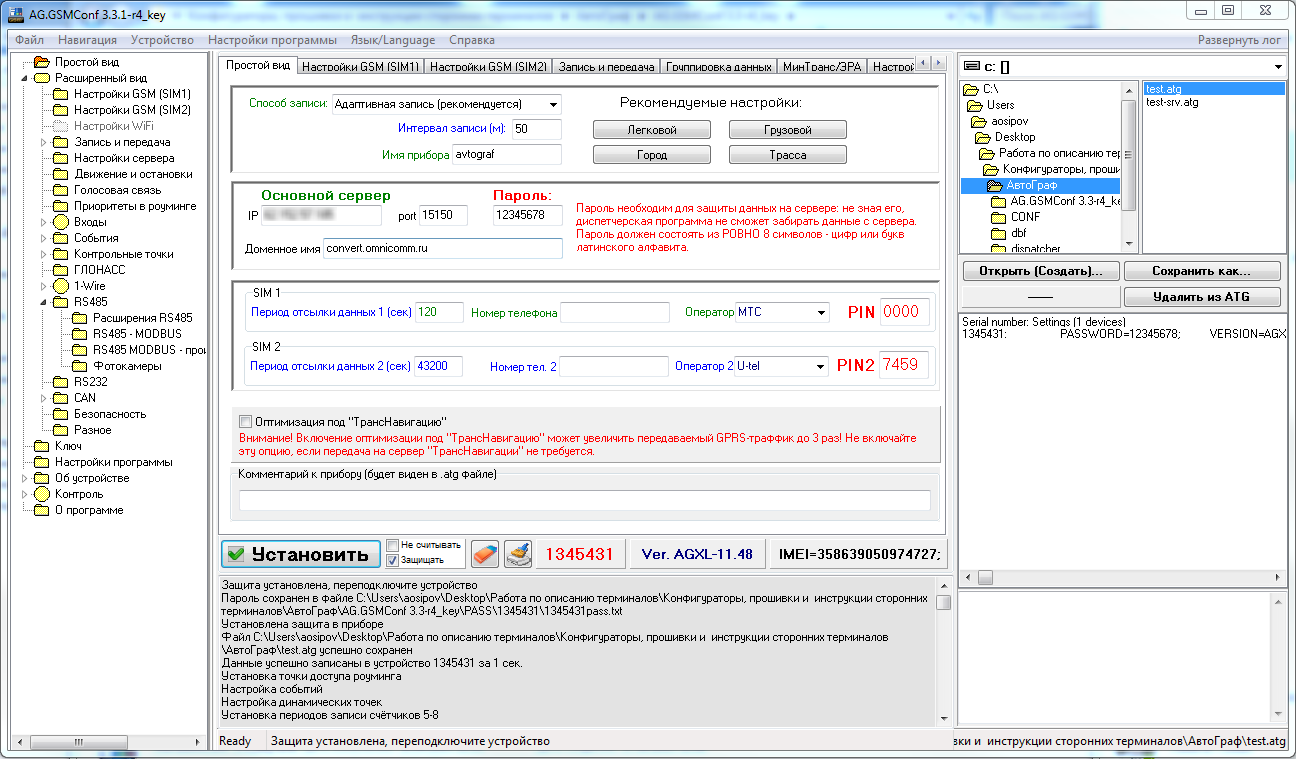Click yellow circle icon of 1-Wire
Screen dimensions: 1296x759
click(x=60, y=286)
